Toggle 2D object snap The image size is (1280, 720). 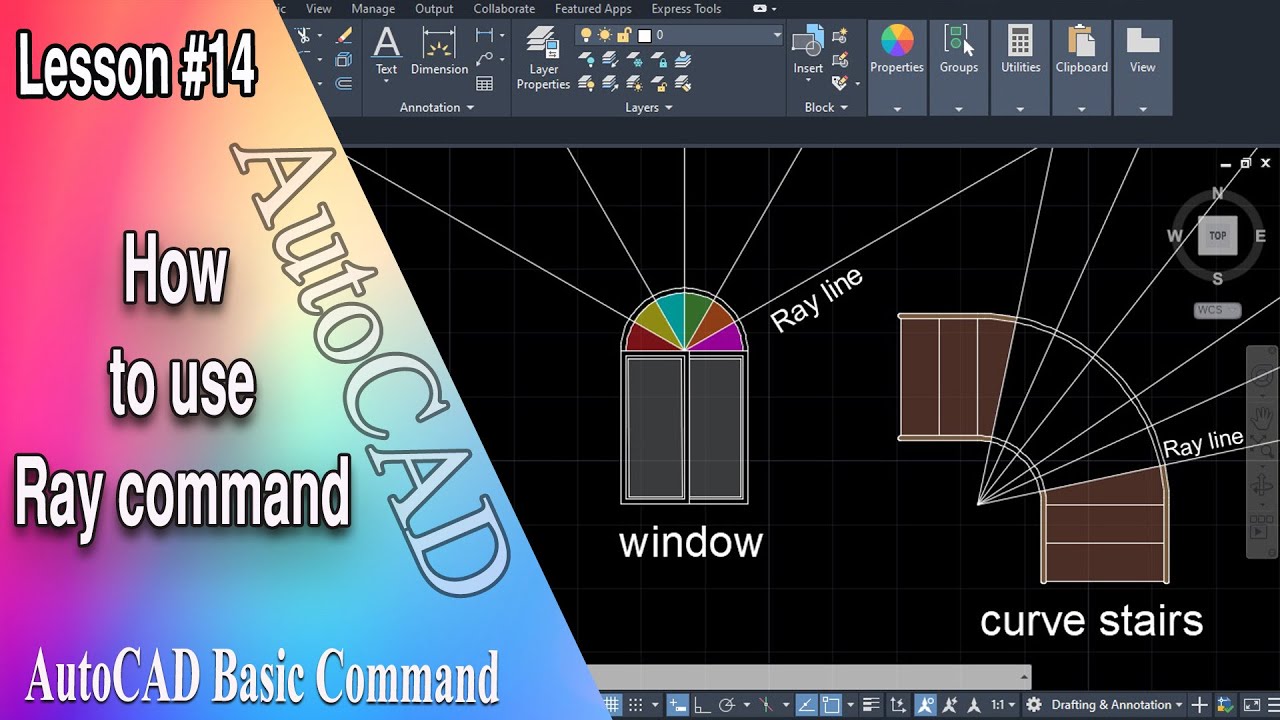pos(832,704)
